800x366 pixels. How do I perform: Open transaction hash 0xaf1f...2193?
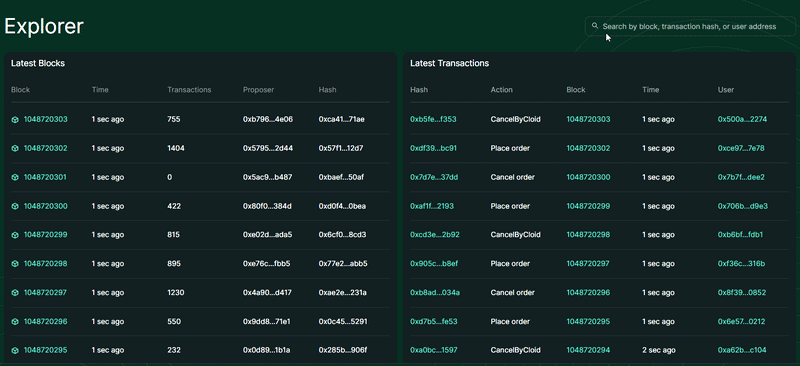coord(432,206)
